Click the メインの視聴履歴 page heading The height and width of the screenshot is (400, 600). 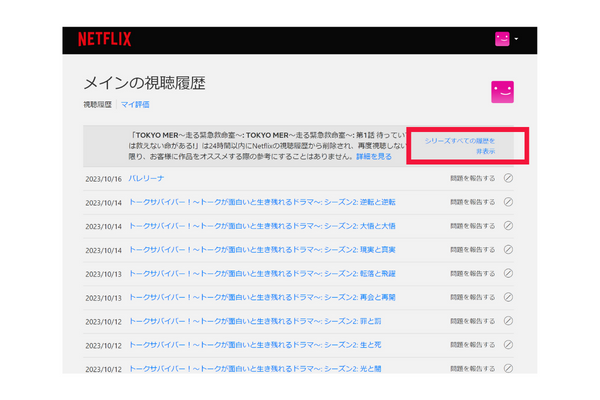tap(145, 83)
